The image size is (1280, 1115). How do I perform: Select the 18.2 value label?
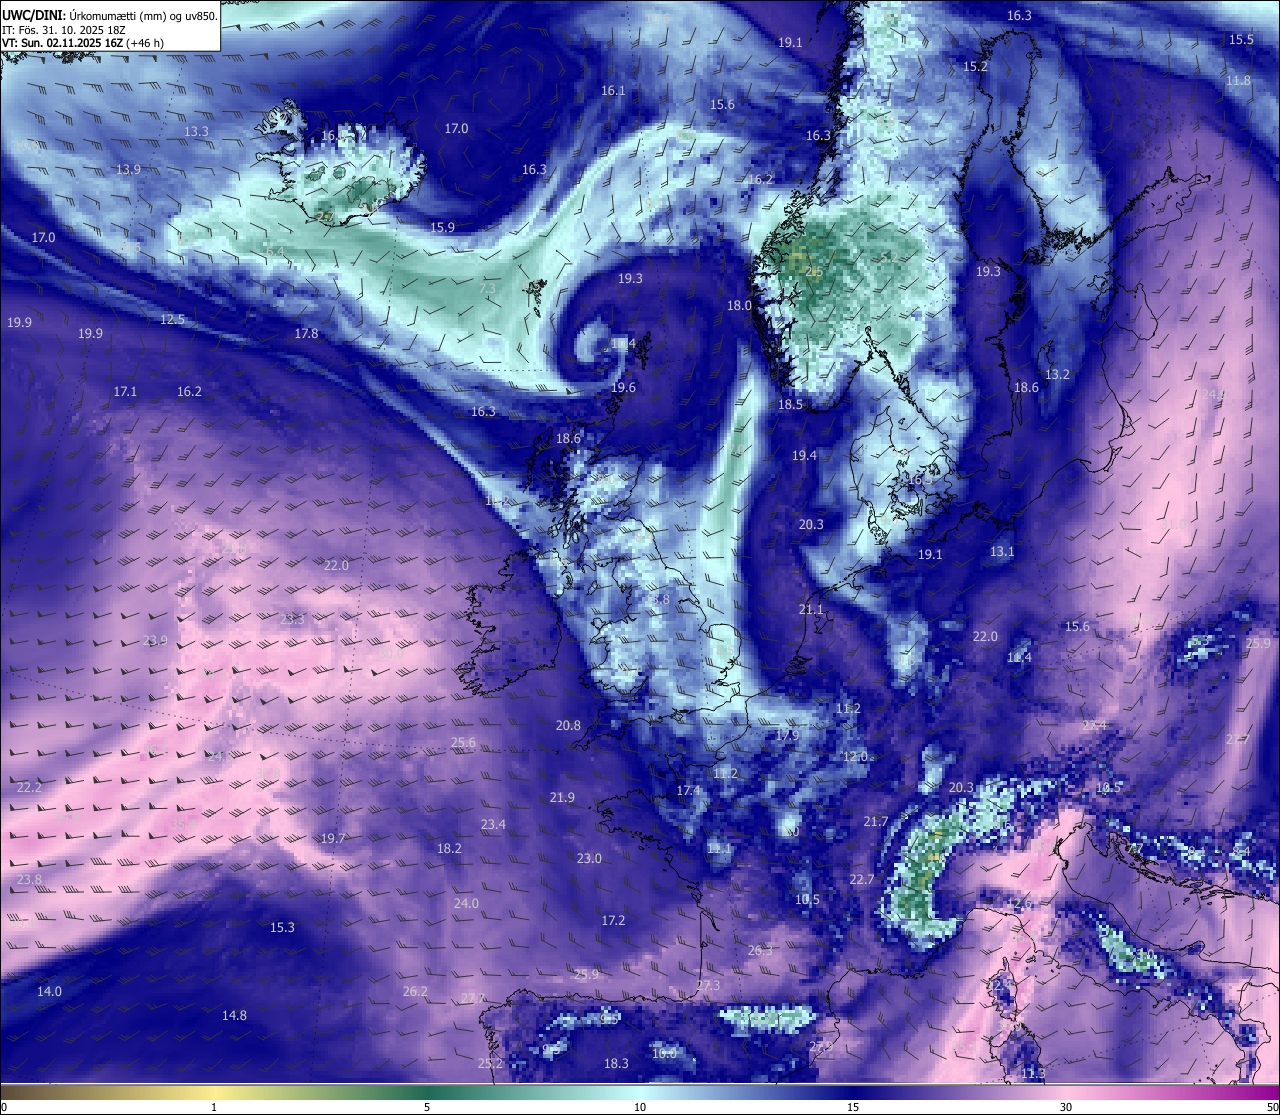point(449,848)
